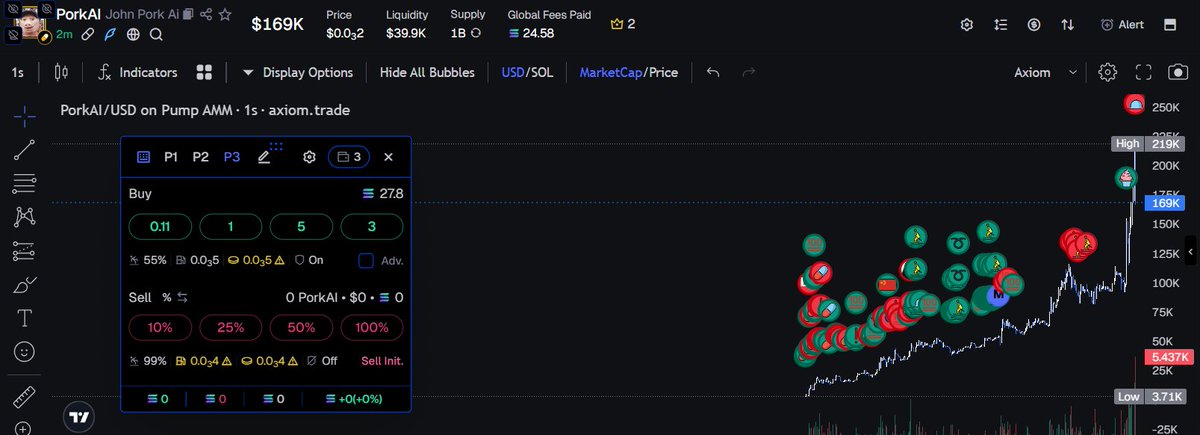The width and height of the screenshot is (1200, 435).
Task: Click the panel layout icon beside Alert
Action: click(x=1169, y=24)
